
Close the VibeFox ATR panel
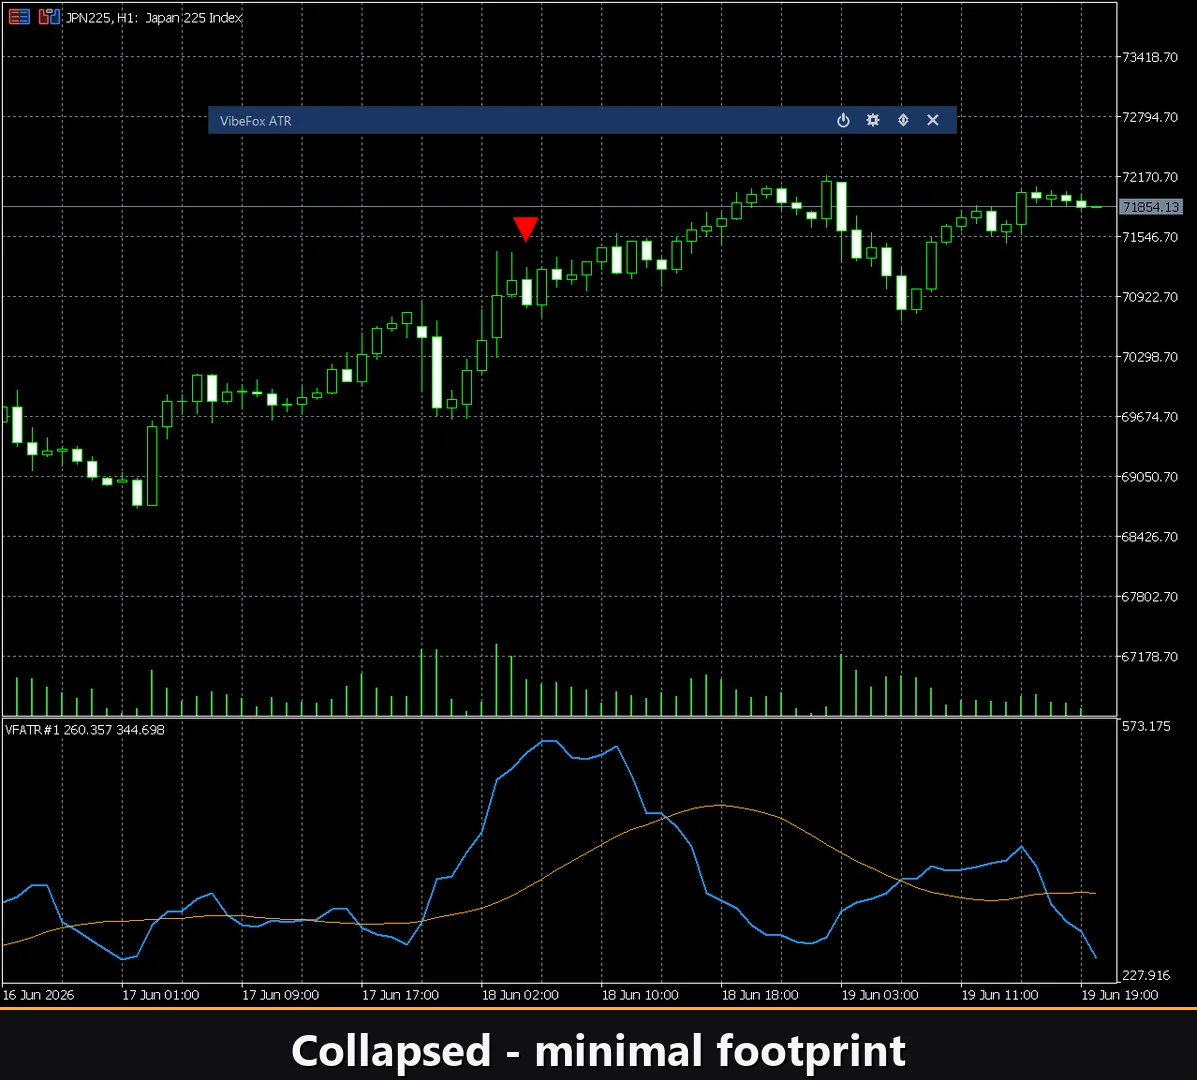point(933,121)
